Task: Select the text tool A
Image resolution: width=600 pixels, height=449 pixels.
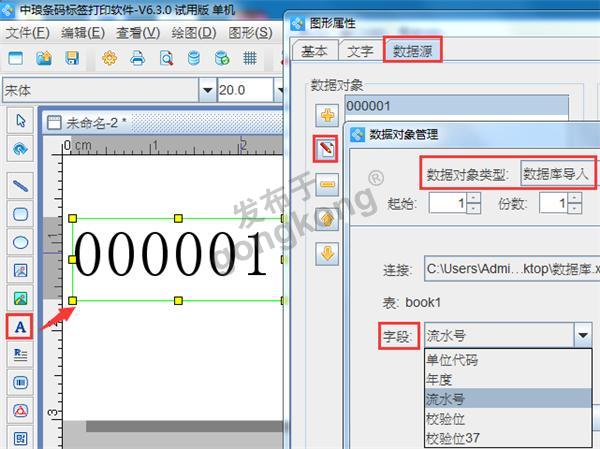Action: coord(20,327)
